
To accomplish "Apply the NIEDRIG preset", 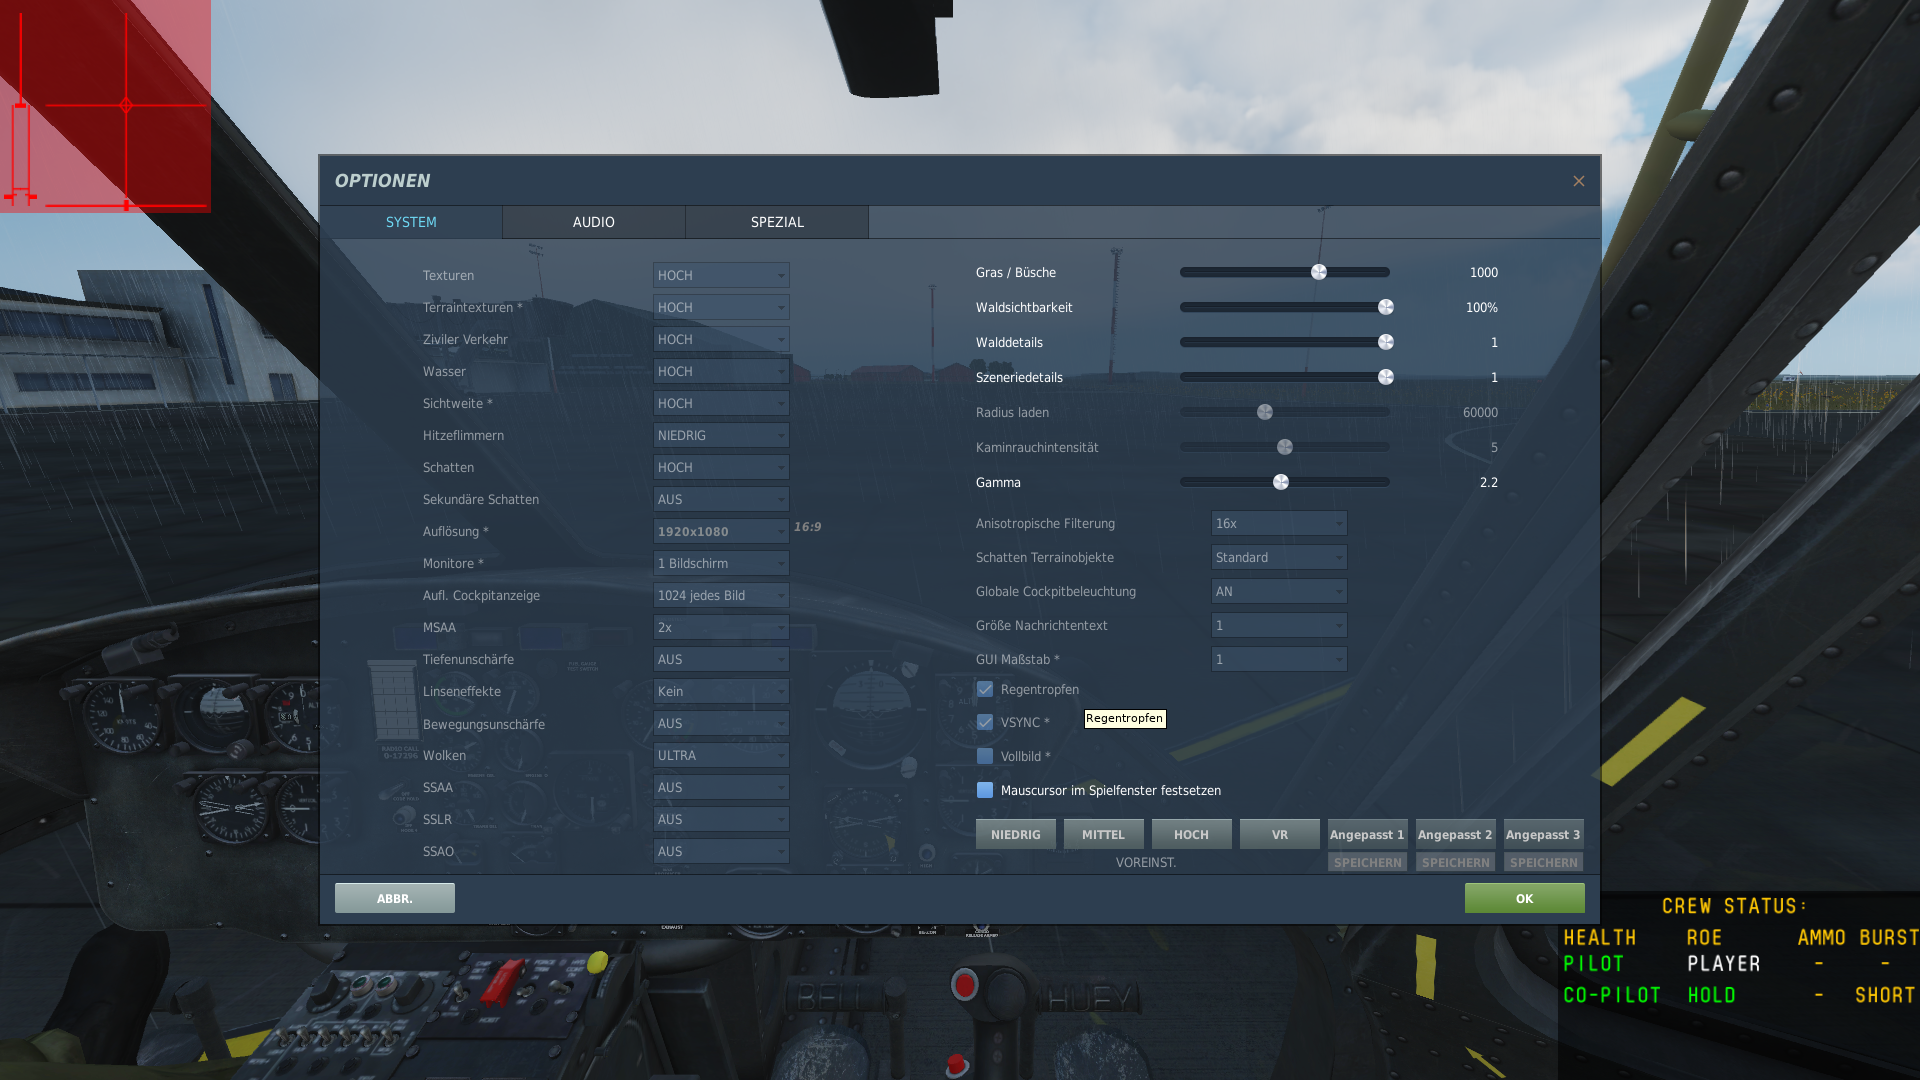I will [x=1016, y=834].
